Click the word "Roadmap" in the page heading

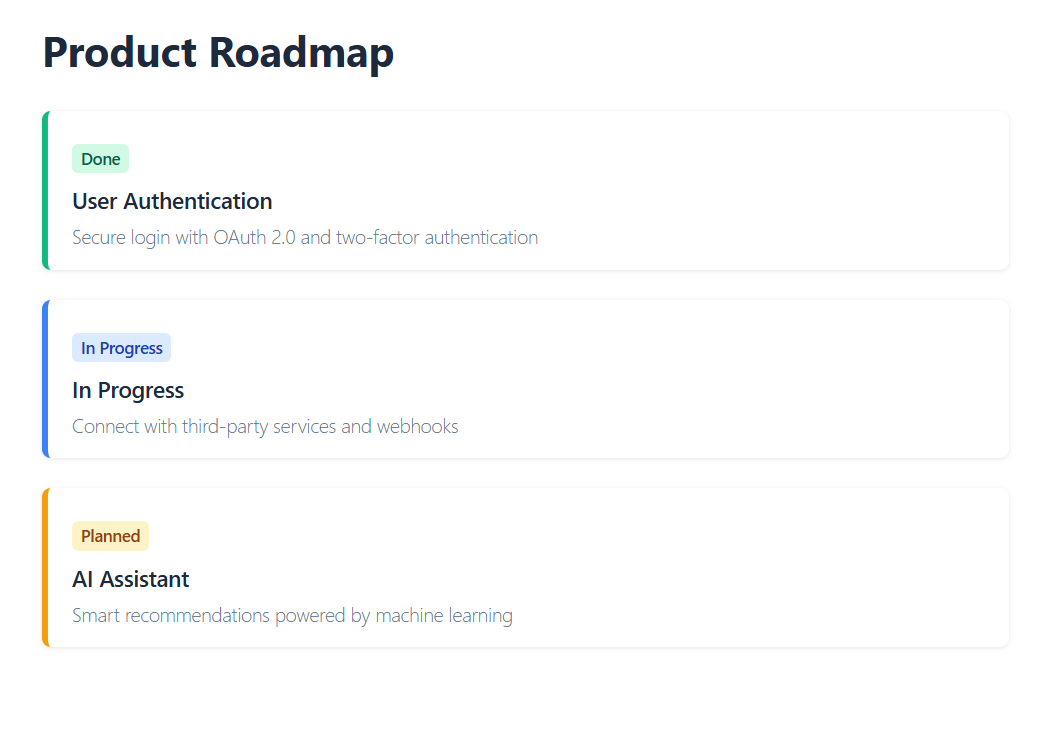click(x=302, y=52)
